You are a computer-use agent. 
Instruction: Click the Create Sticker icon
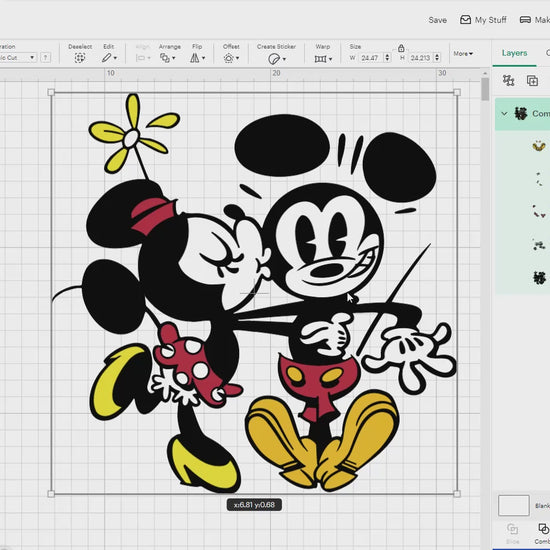(x=274, y=59)
